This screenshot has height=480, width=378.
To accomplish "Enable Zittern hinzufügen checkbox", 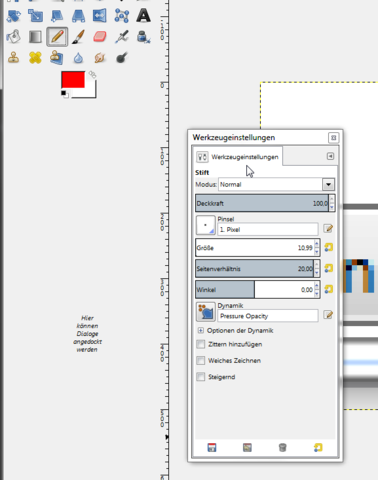I will point(201,344).
